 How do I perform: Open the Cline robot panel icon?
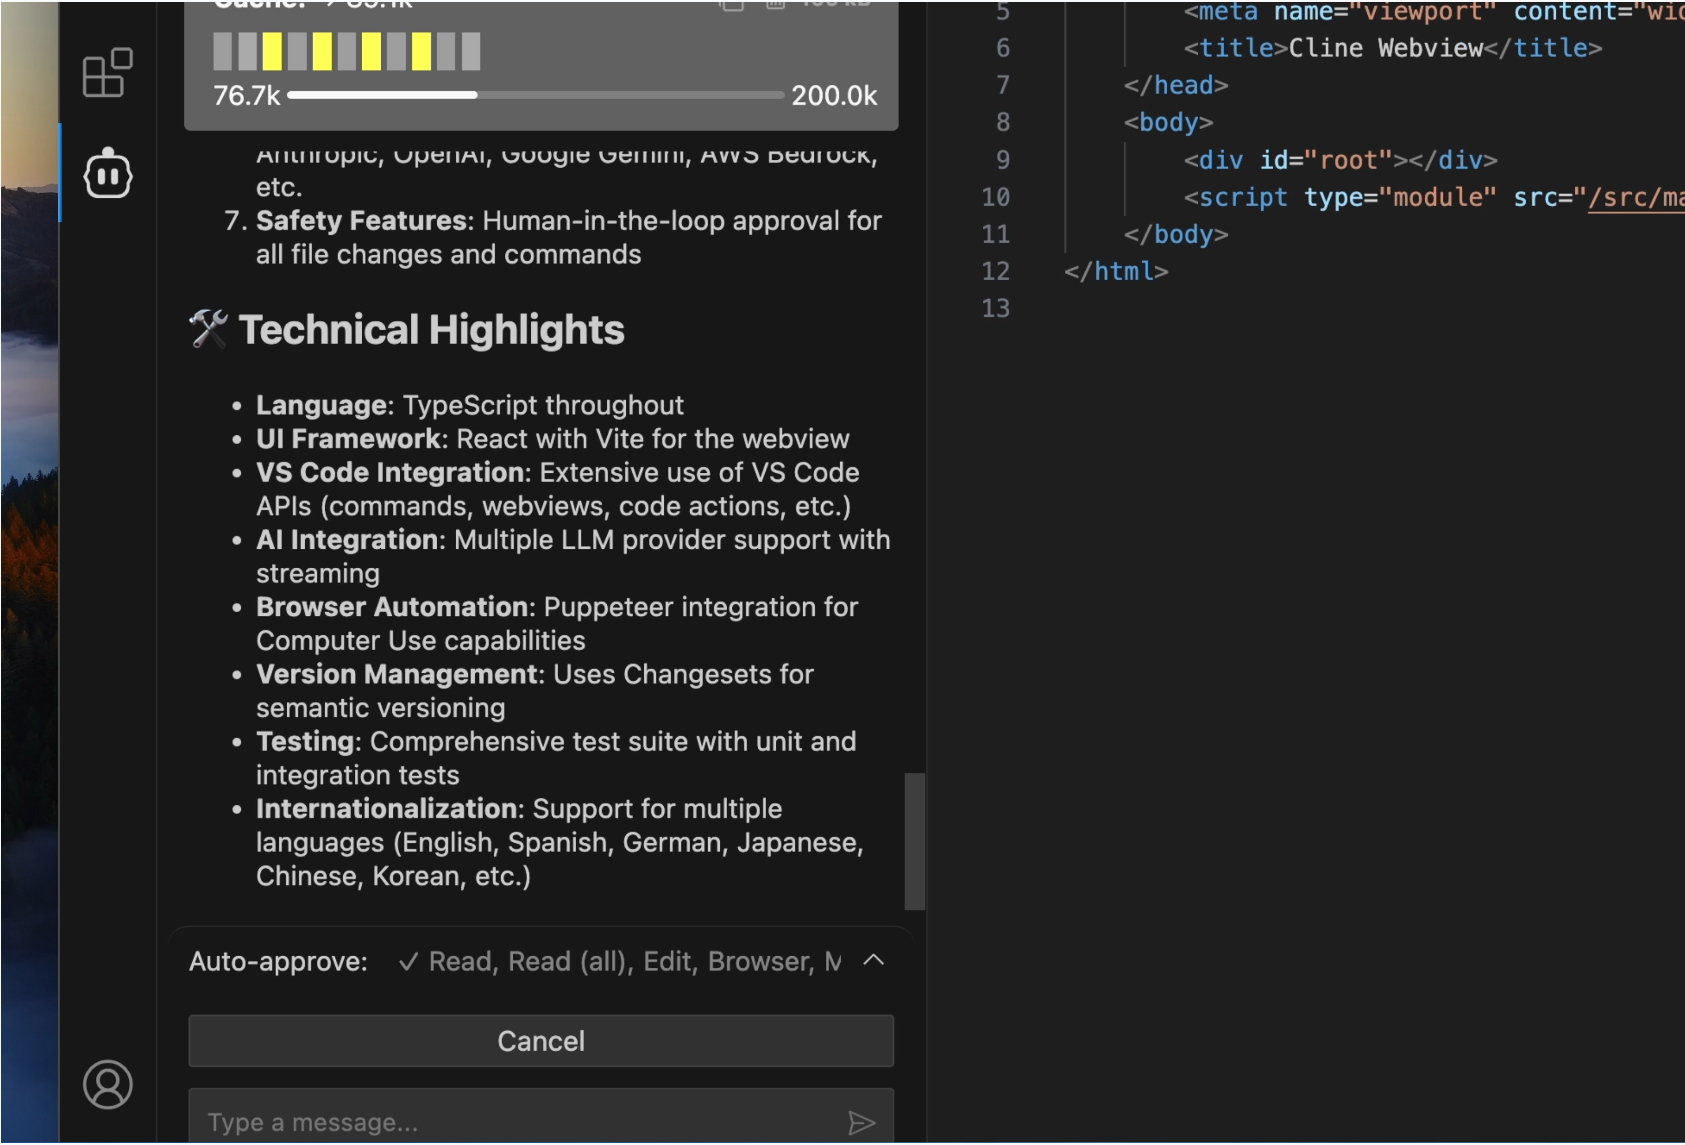coord(108,174)
